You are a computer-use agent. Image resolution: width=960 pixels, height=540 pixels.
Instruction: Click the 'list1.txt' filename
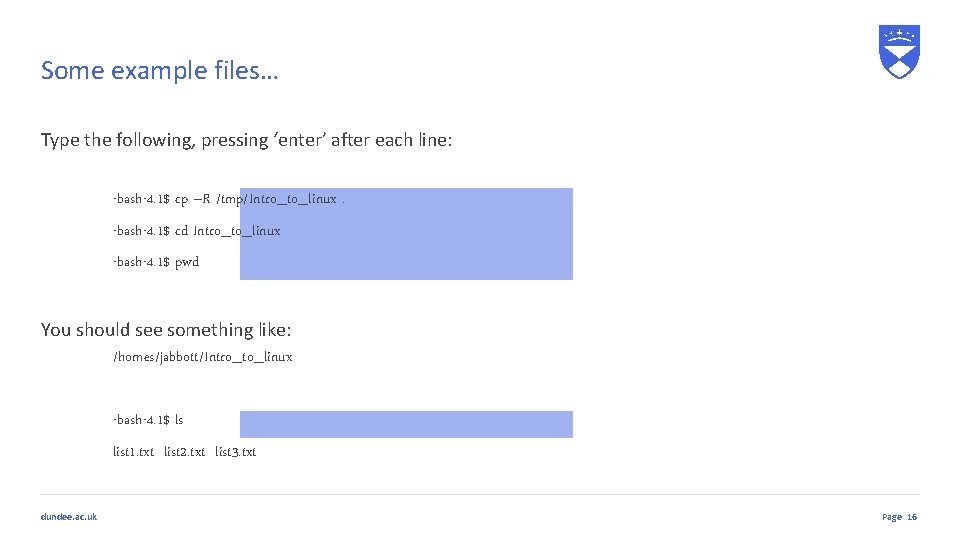click(x=133, y=452)
